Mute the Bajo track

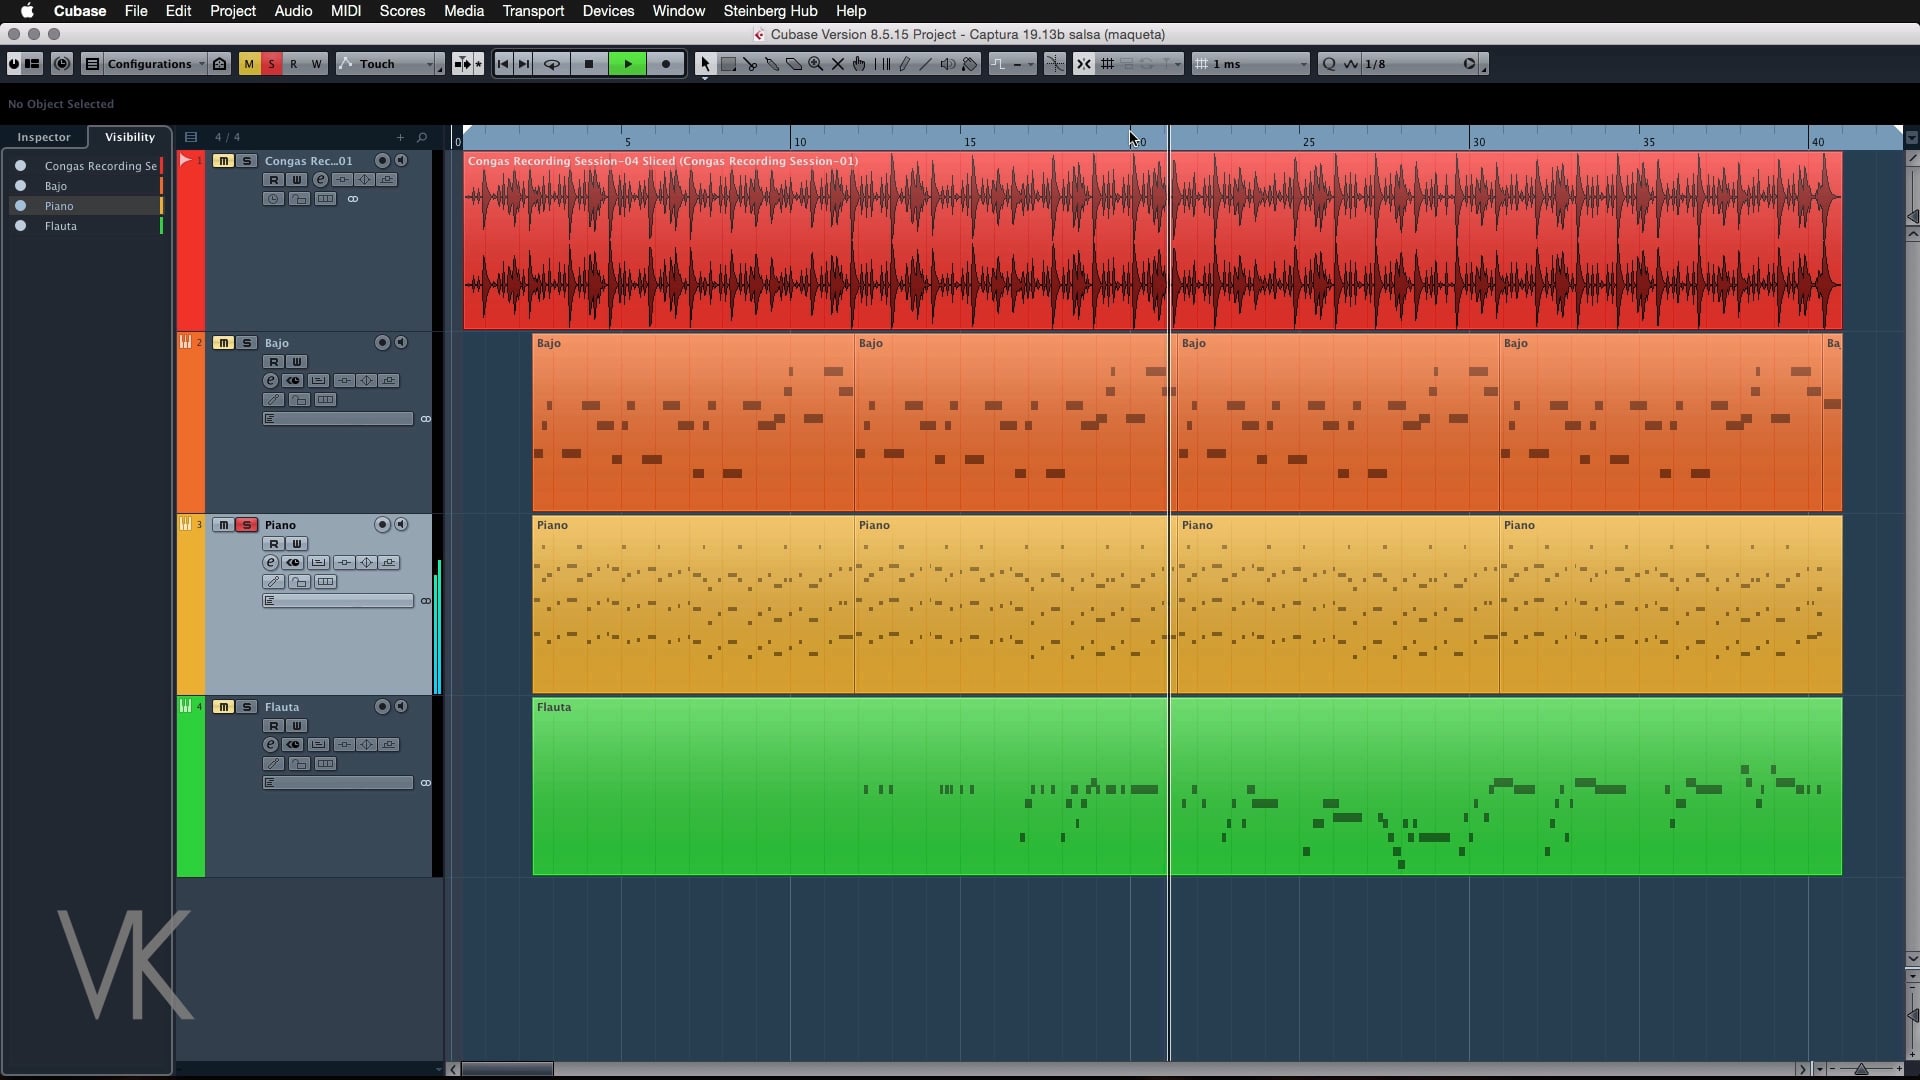tap(223, 343)
